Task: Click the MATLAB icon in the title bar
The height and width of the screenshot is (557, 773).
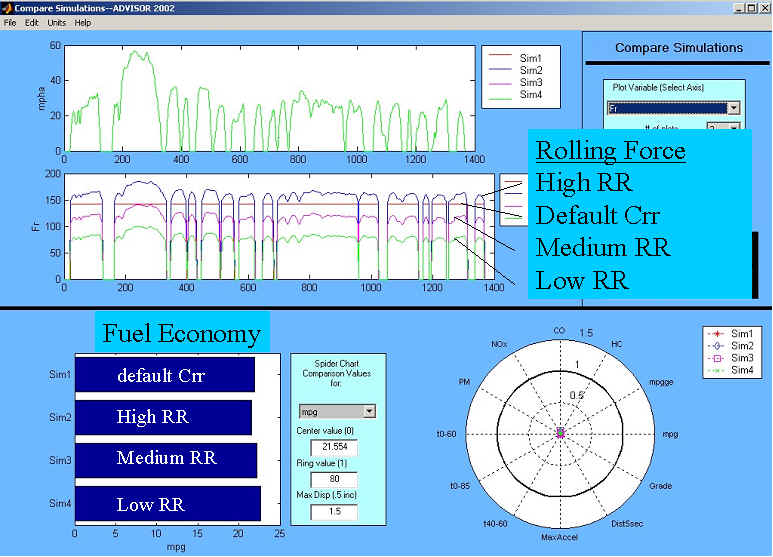Action: click(x=9, y=8)
